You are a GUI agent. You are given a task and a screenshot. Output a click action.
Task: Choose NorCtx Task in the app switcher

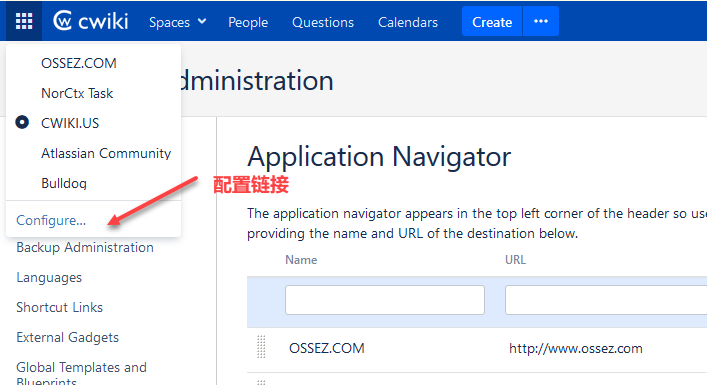click(77, 93)
